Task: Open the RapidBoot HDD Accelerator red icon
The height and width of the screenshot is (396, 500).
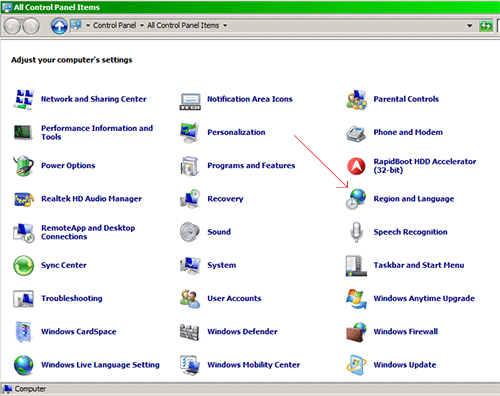Action: (x=356, y=166)
